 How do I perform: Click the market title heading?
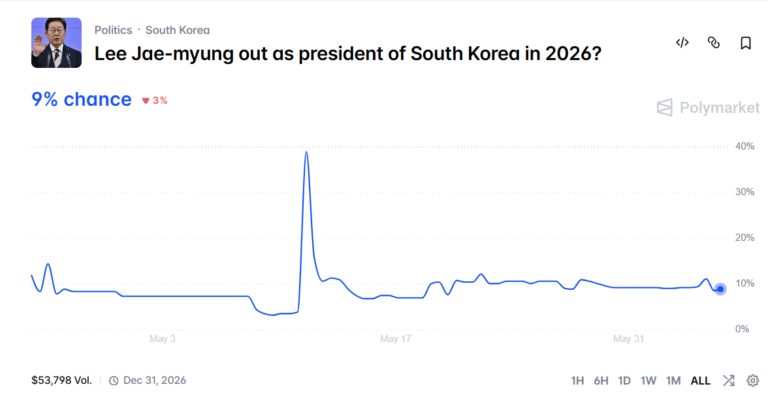tap(348, 54)
